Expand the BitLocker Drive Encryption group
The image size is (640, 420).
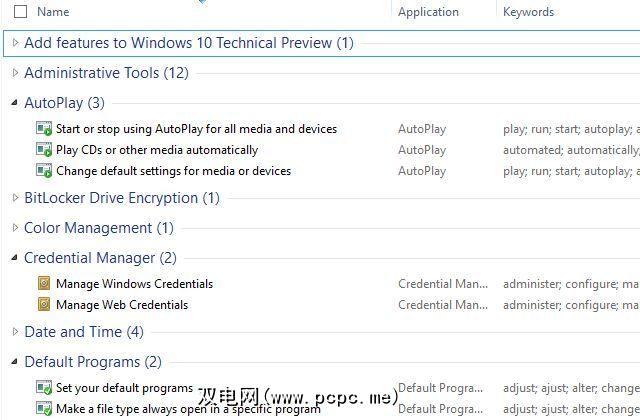[15, 198]
